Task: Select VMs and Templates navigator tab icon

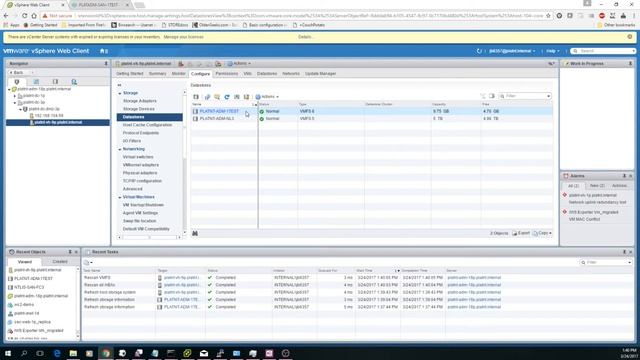Action: [x=36, y=82]
